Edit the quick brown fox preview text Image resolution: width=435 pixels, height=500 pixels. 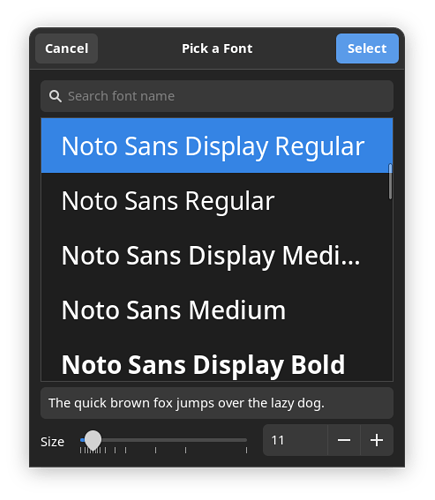pyautogui.click(x=217, y=403)
